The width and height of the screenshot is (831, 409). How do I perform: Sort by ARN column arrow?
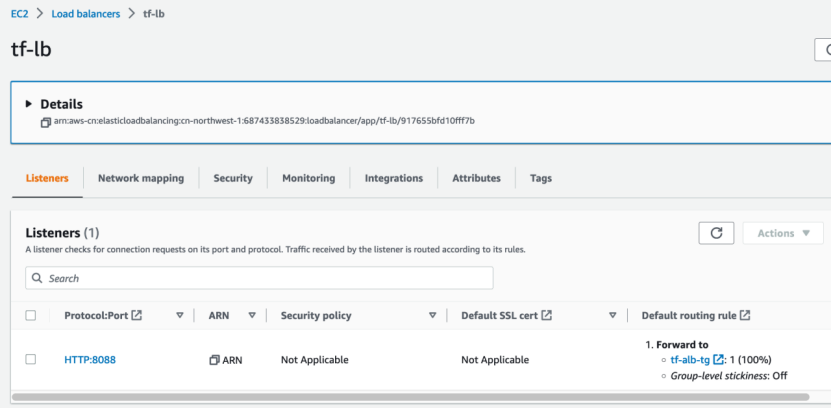coord(252,315)
